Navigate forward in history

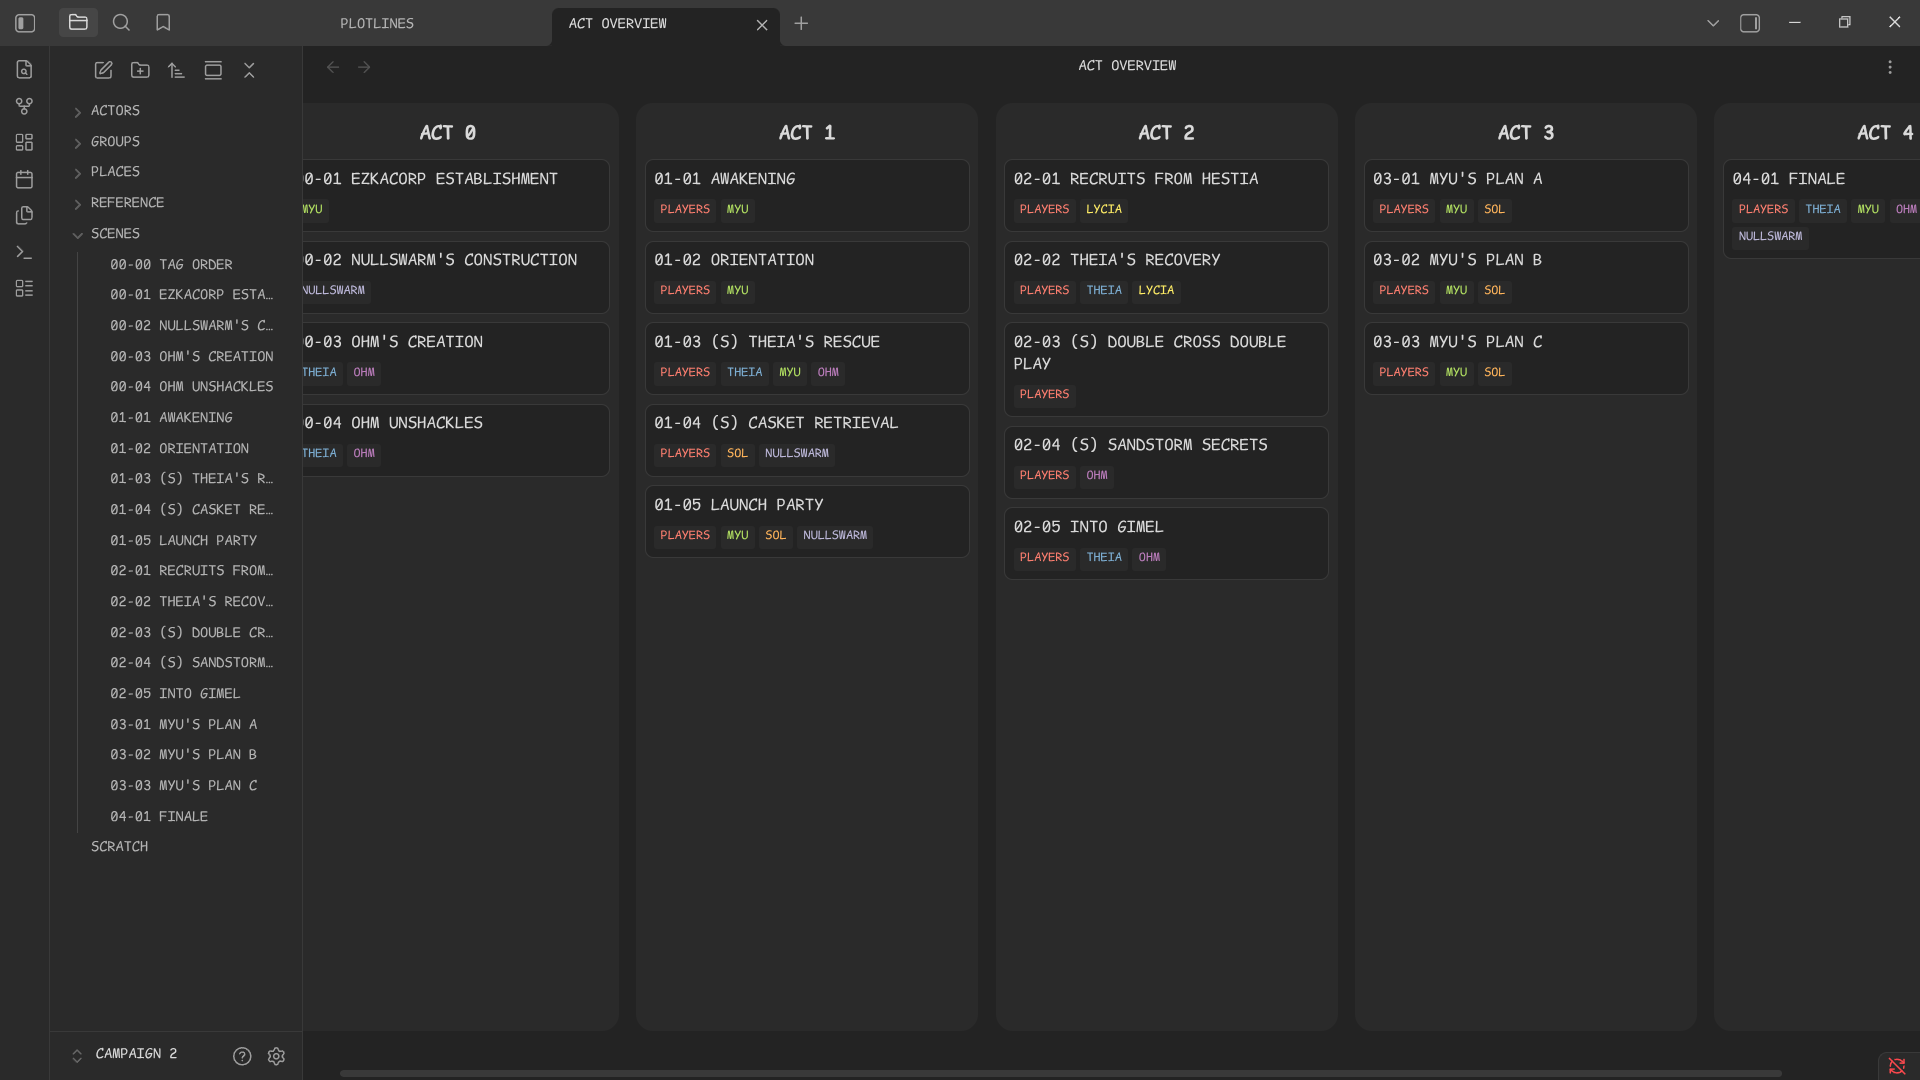click(364, 67)
